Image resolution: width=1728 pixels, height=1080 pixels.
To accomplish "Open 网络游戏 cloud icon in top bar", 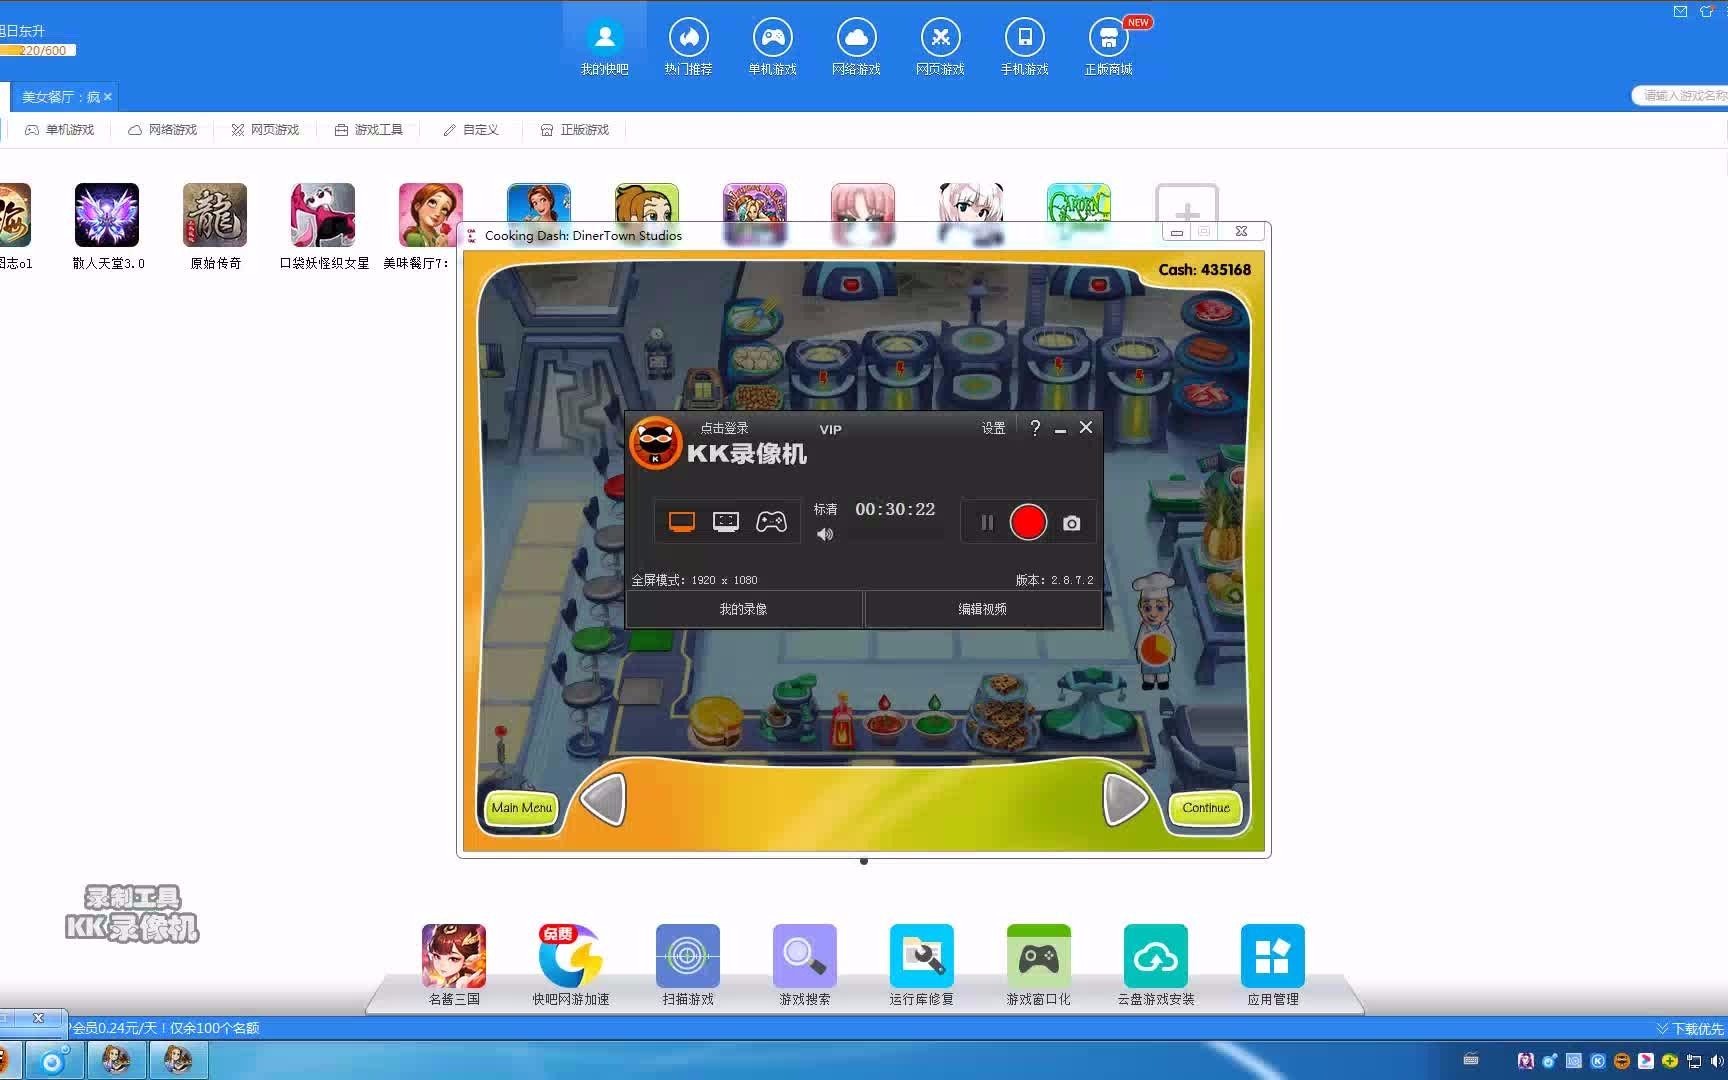I will pos(856,47).
